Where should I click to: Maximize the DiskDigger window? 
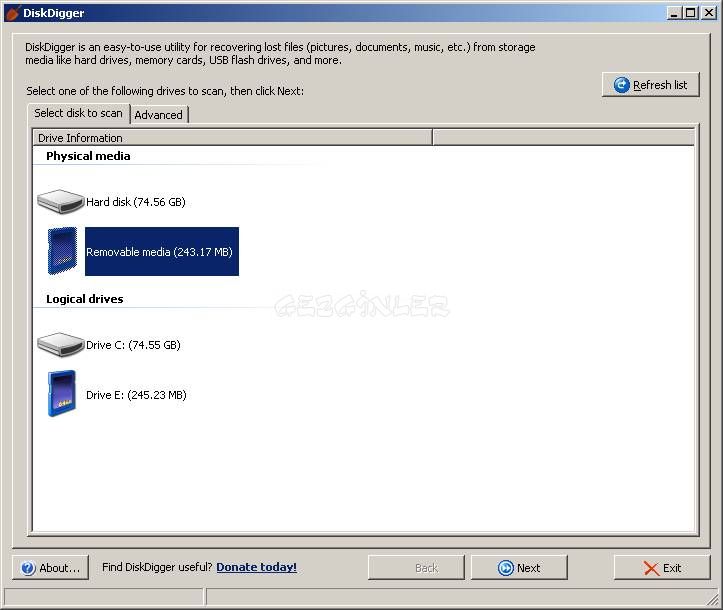(691, 13)
